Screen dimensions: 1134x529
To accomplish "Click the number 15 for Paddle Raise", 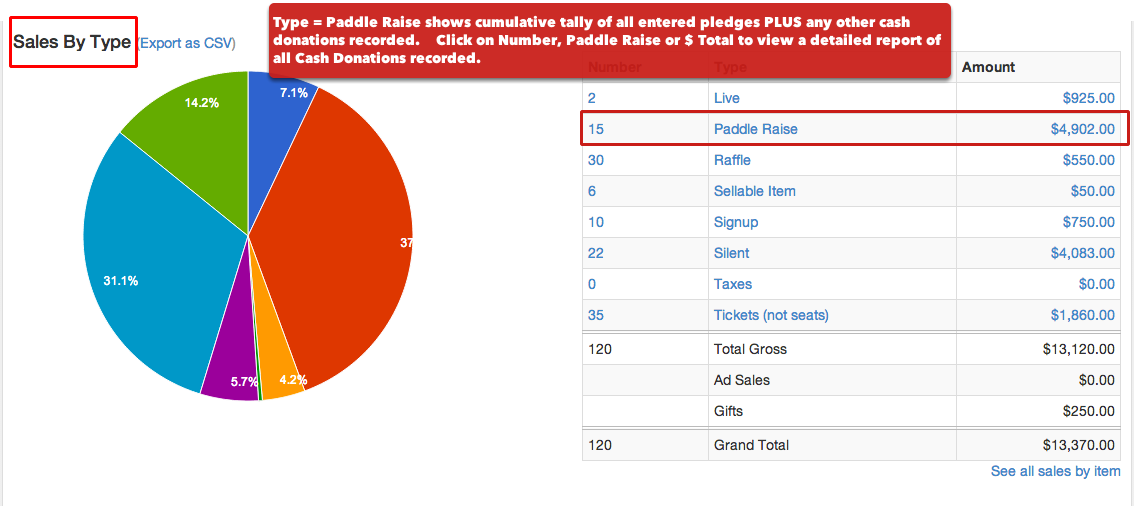I will 596,129.
